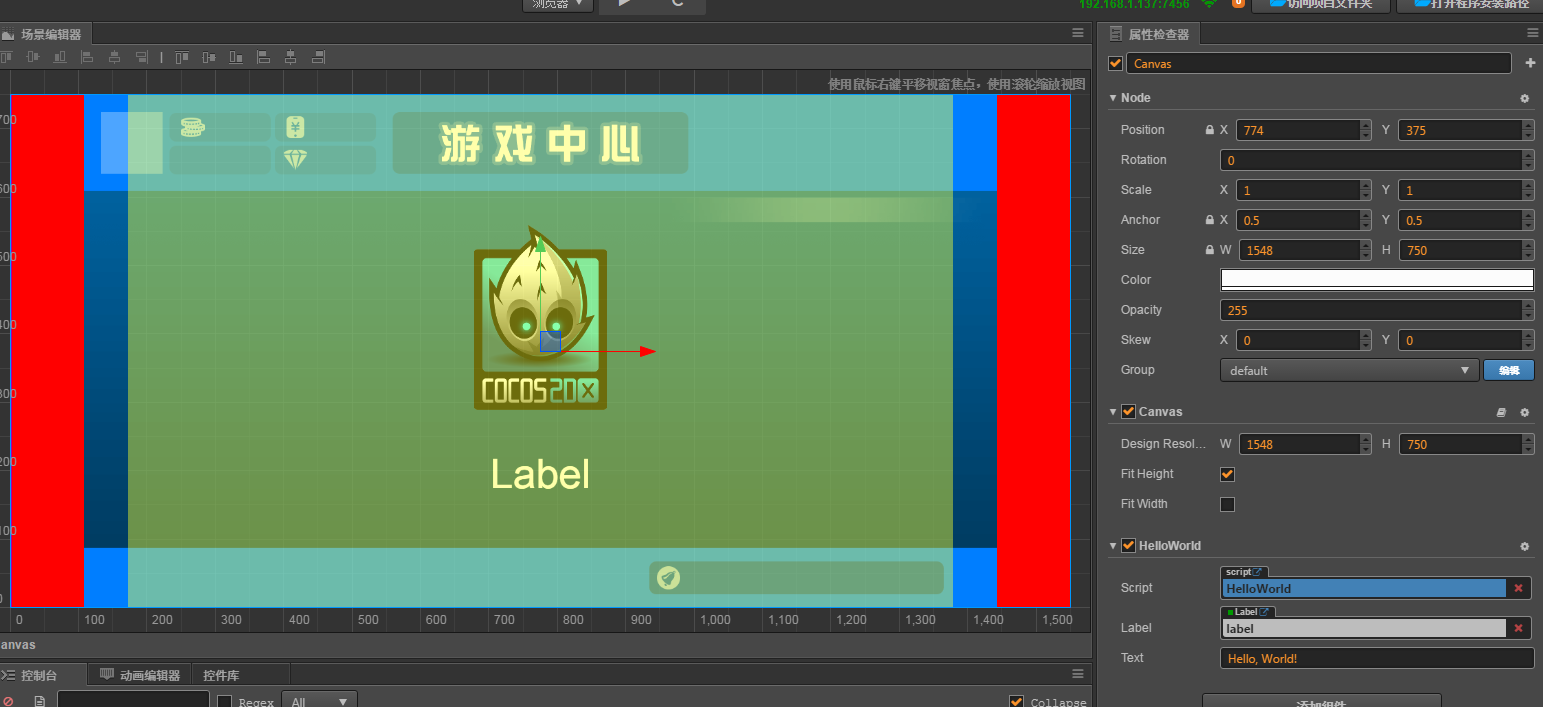Click the Canvas node name field
This screenshot has height=707, width=1543.
point(1319,63)
